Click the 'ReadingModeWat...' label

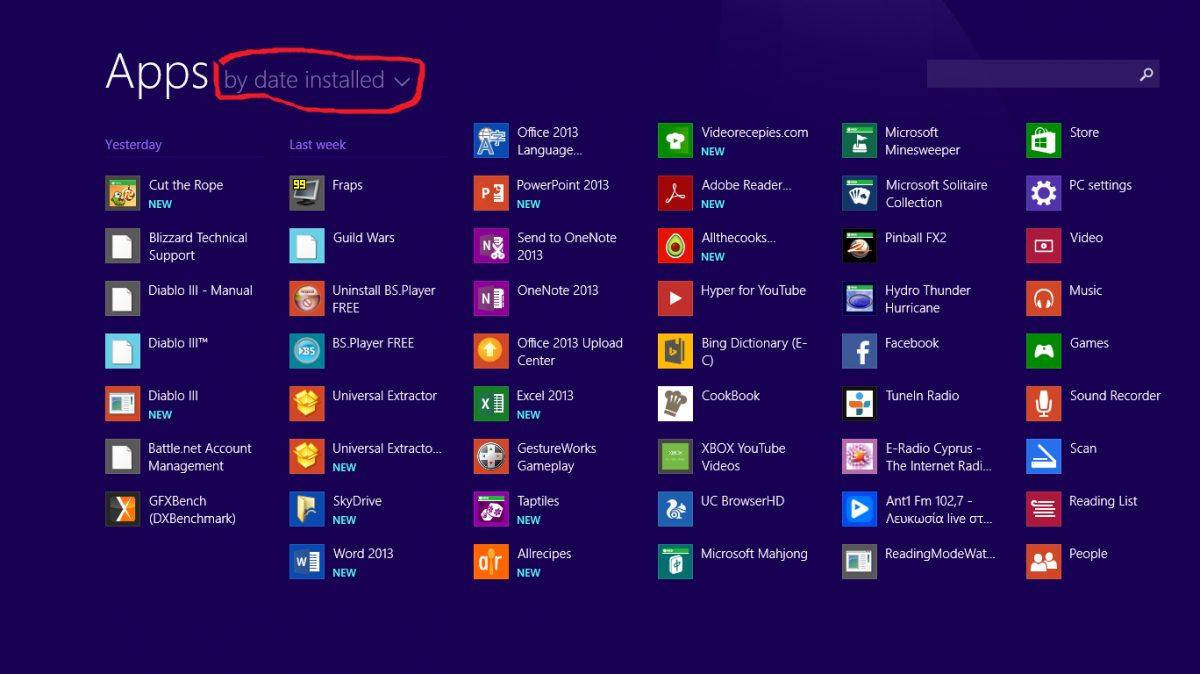pos(940,554)
